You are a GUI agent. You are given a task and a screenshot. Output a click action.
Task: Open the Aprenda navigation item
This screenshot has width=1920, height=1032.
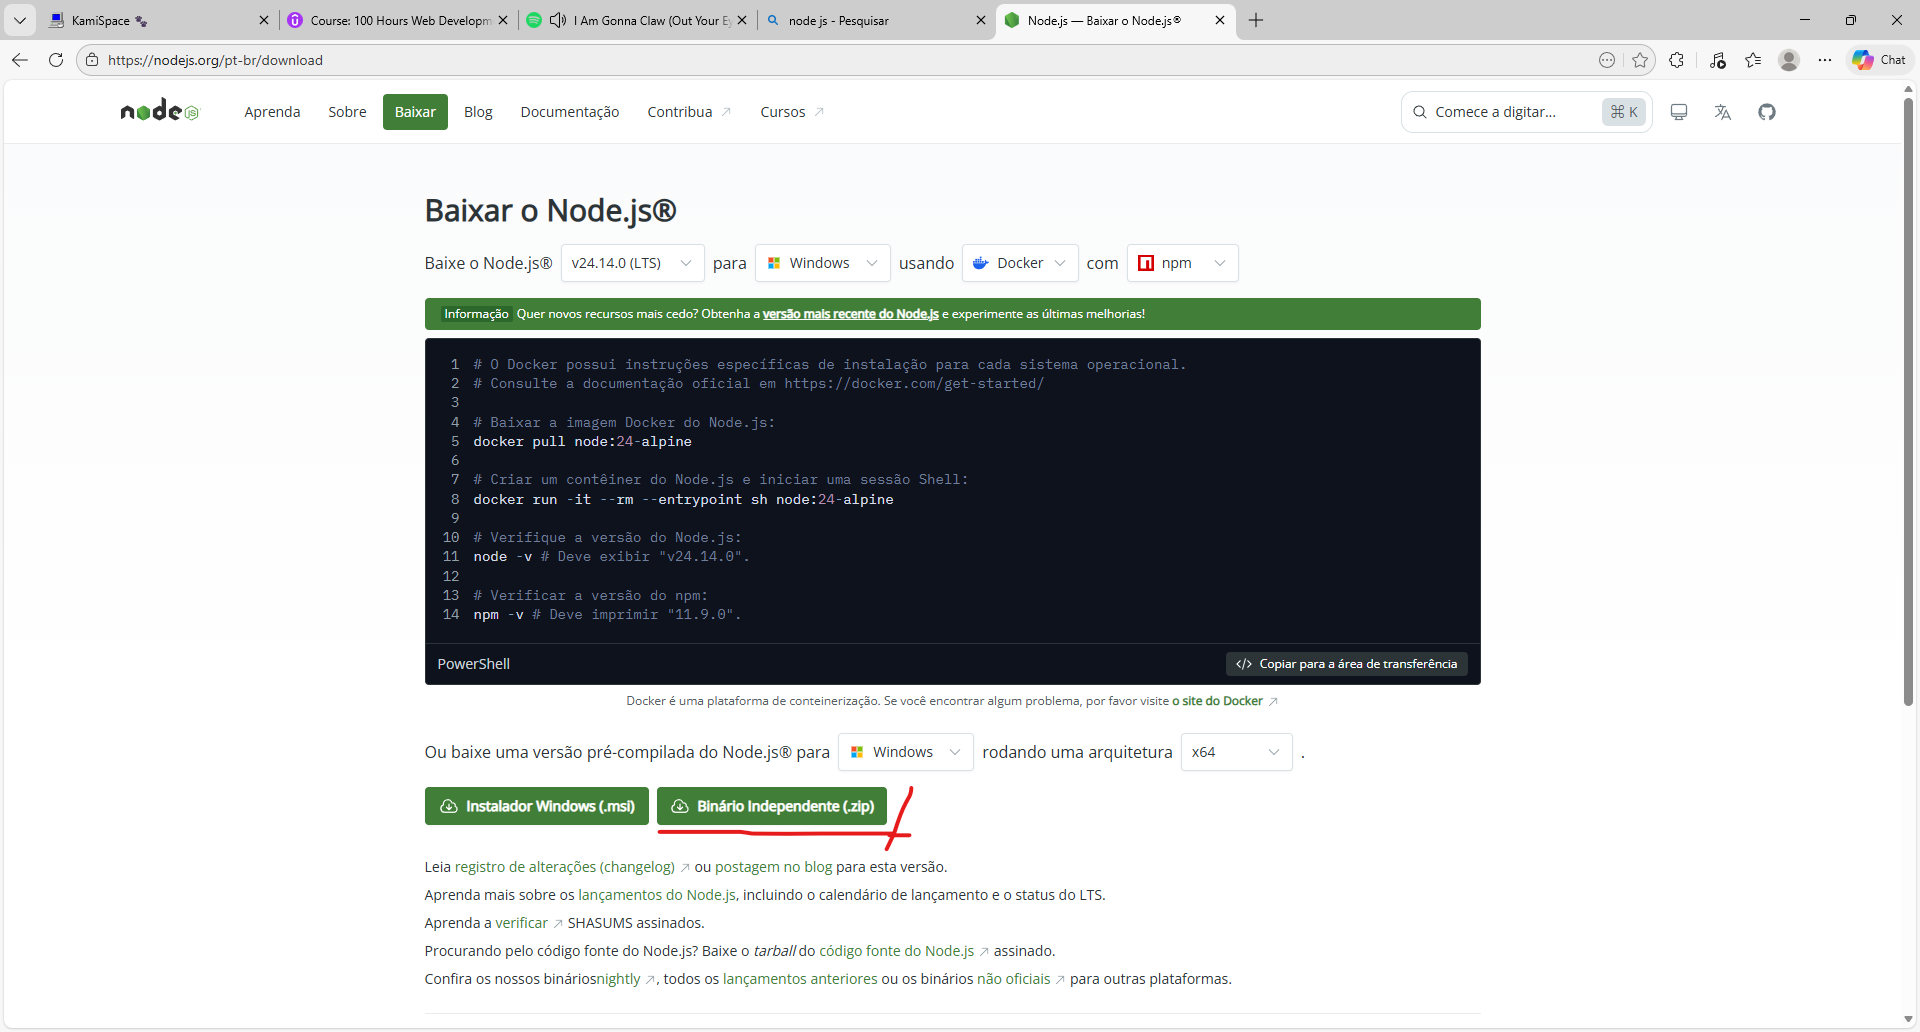(x=272, y=112)
